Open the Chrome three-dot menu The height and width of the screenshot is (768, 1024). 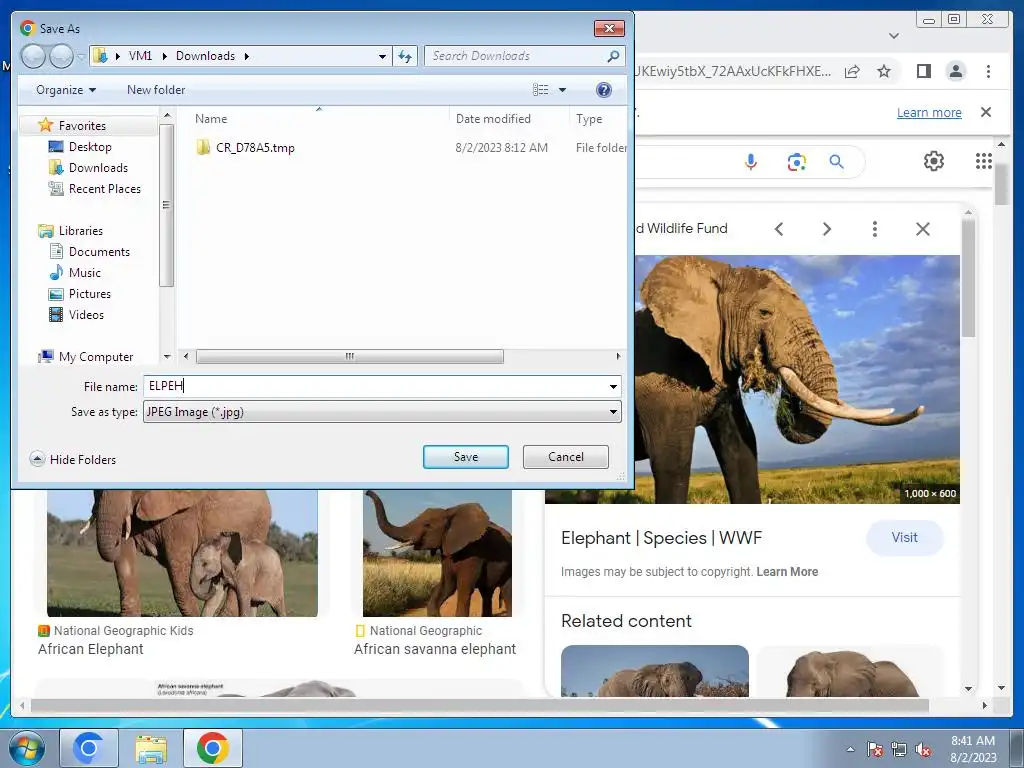988,71
